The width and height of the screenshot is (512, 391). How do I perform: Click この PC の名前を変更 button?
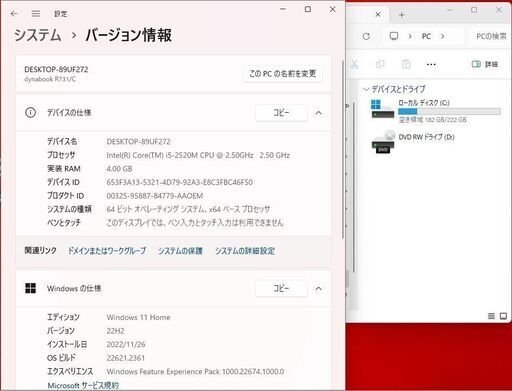coord(283,74)
